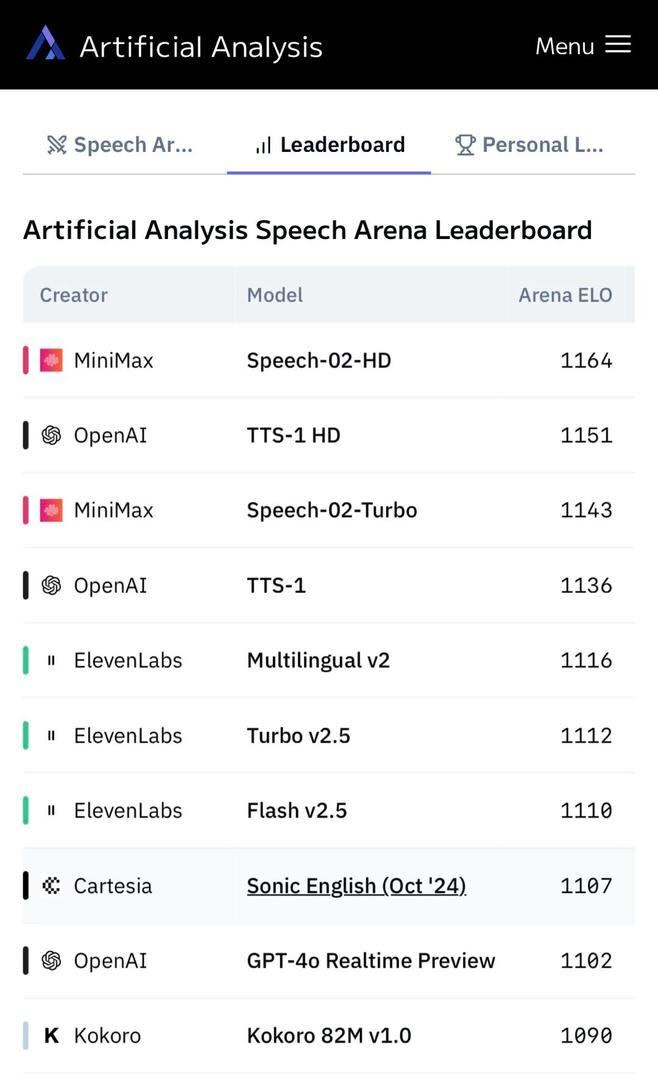Switch to the Speech Arena tab
The width and height of the screenshot is (658, 1080).
click(120, 145)
